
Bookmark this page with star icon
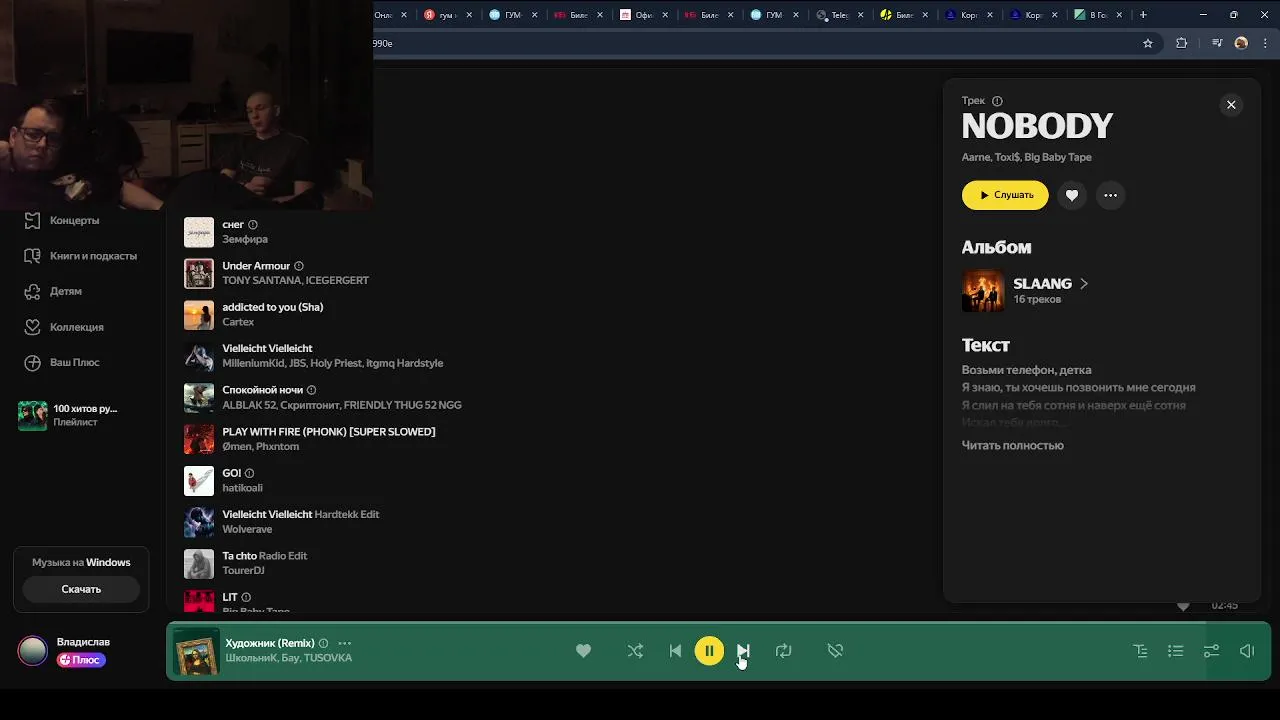tap(1148, 43)
